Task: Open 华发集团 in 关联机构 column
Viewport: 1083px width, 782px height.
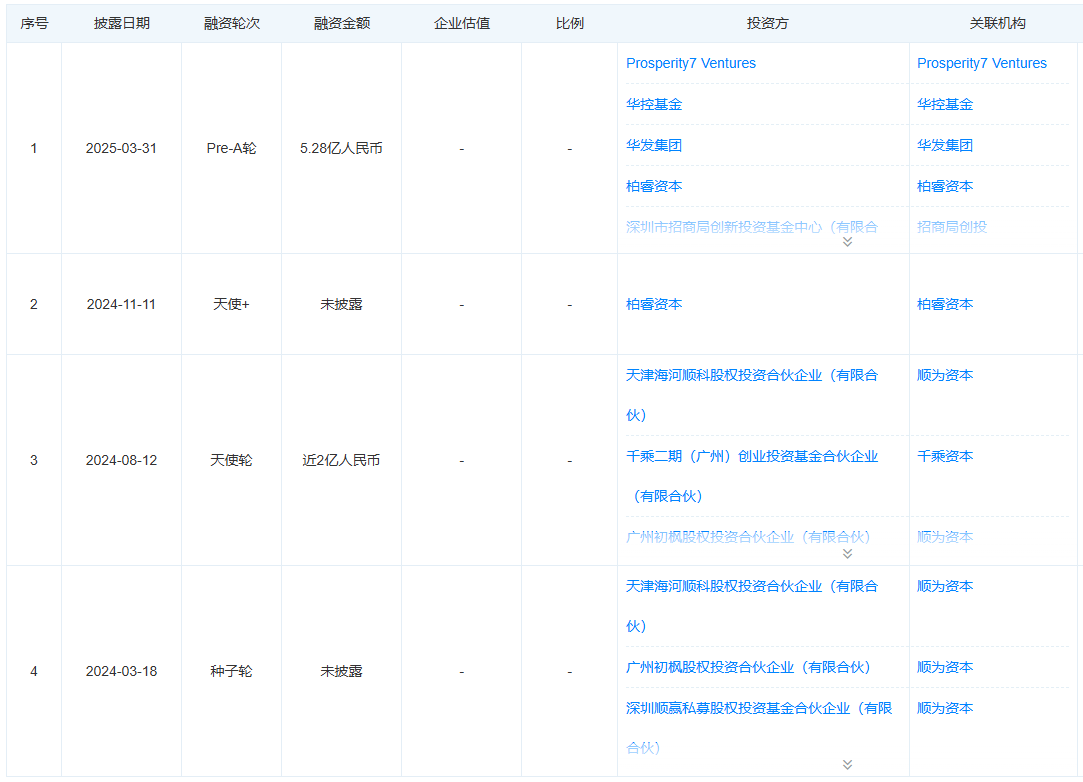Action: click(945, 145)
